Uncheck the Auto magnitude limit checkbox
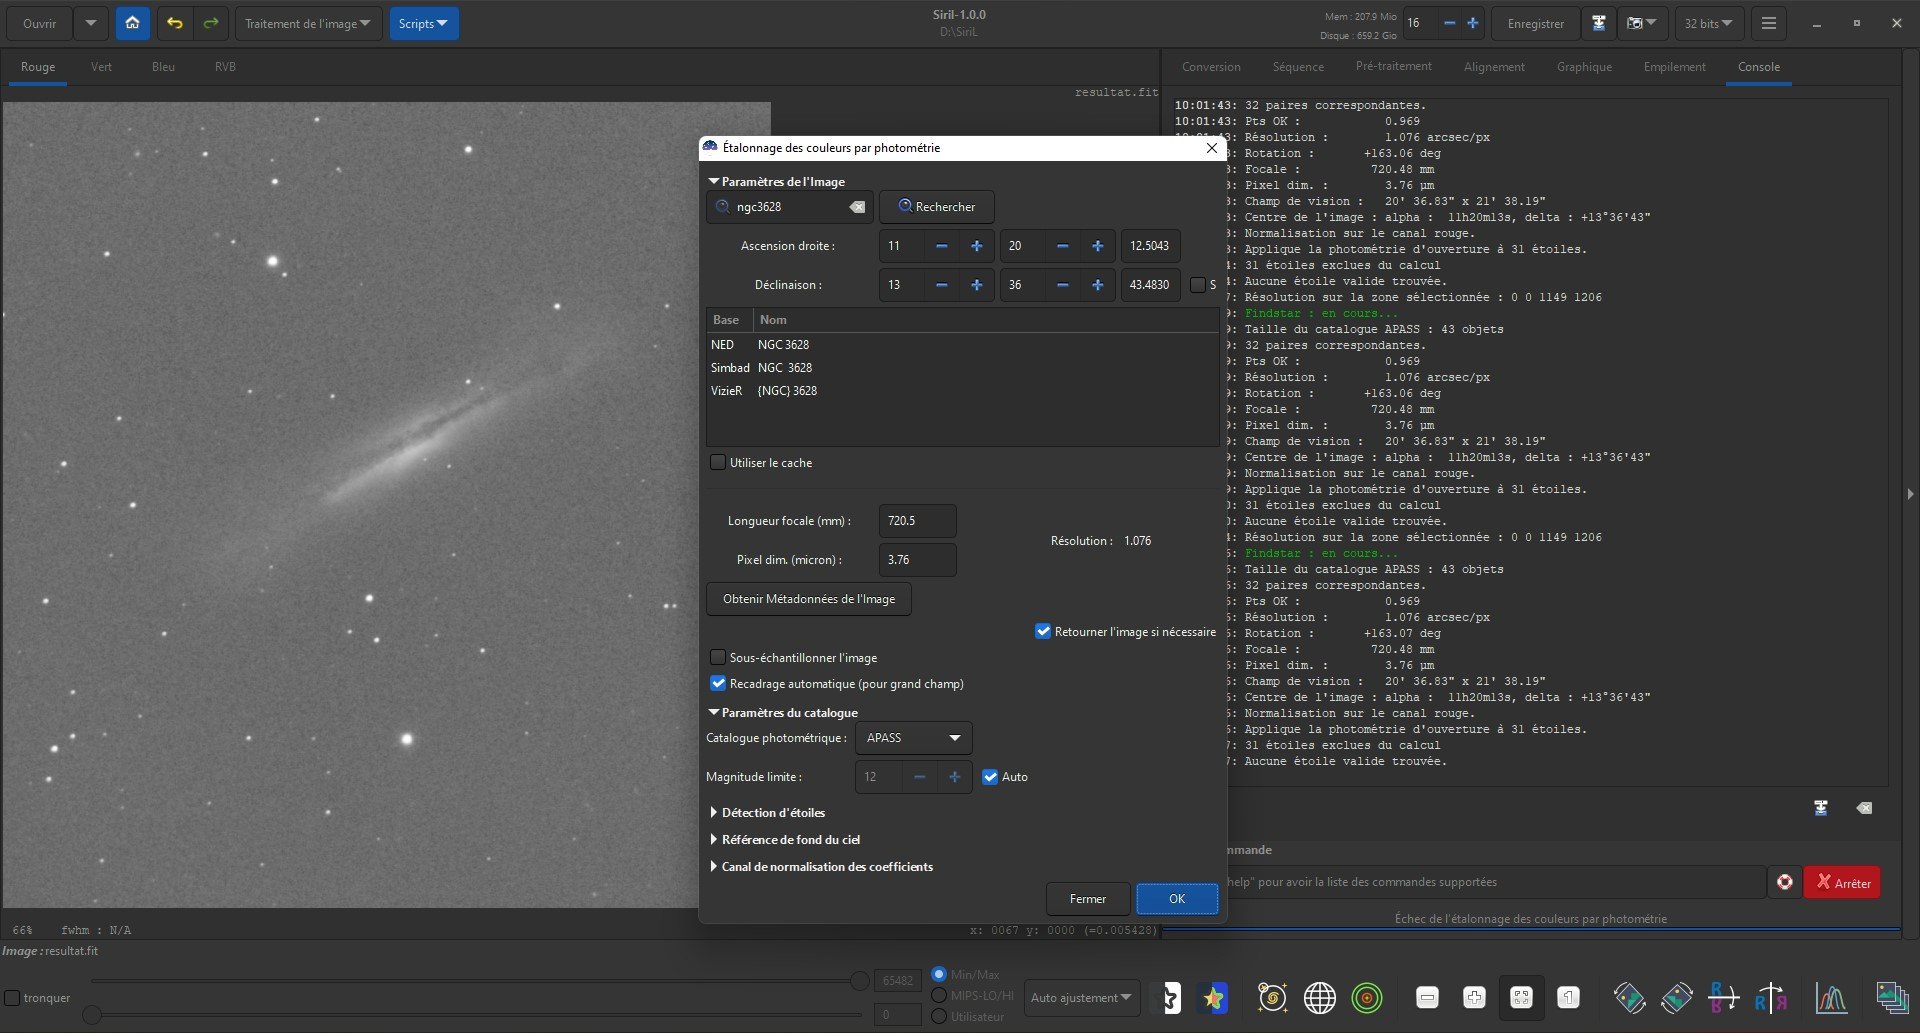Screen dimensions: 1920x1033 click(x=990, y=777)
